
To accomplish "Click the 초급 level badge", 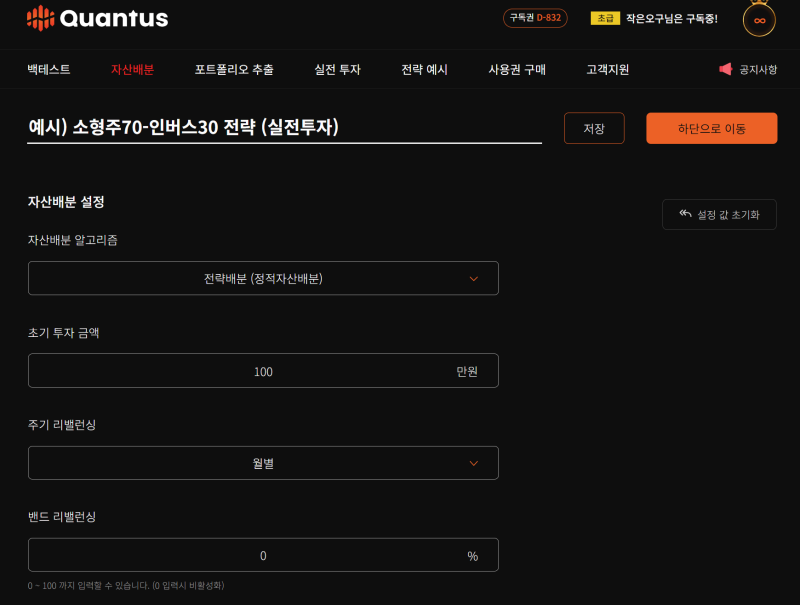I will (605, 18).
